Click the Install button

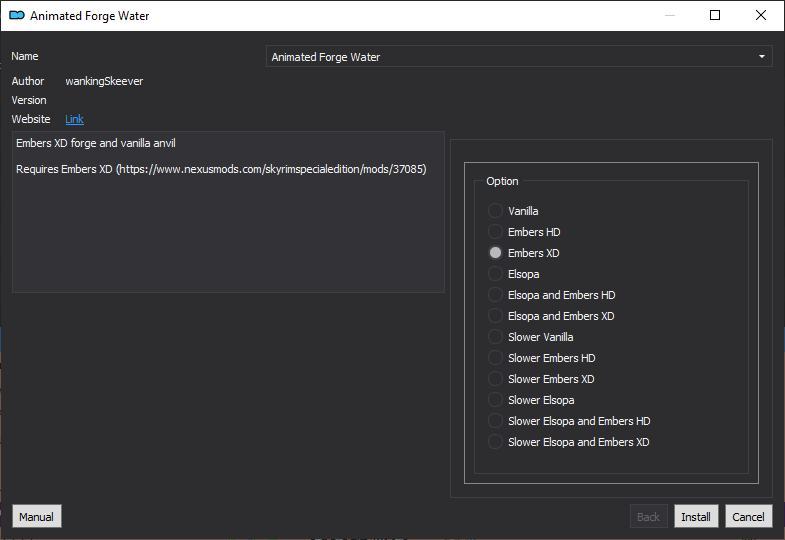[x=696, y=516]
